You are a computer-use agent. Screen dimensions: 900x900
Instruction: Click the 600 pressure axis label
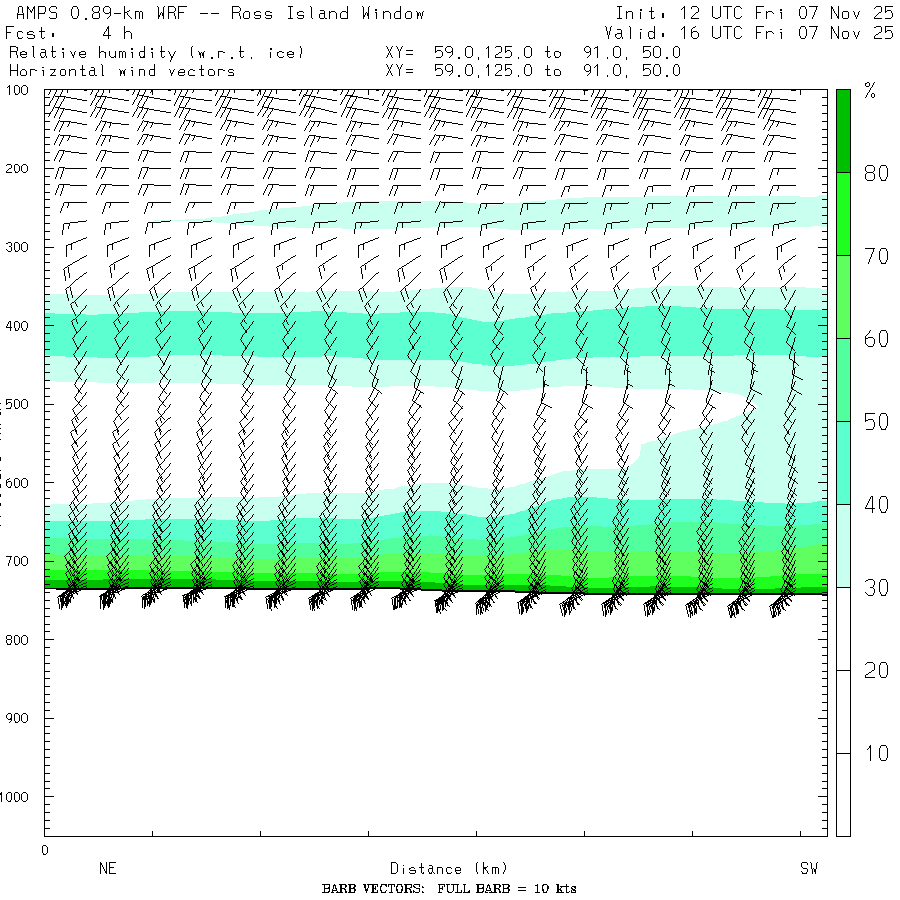[x=17, y=483]
